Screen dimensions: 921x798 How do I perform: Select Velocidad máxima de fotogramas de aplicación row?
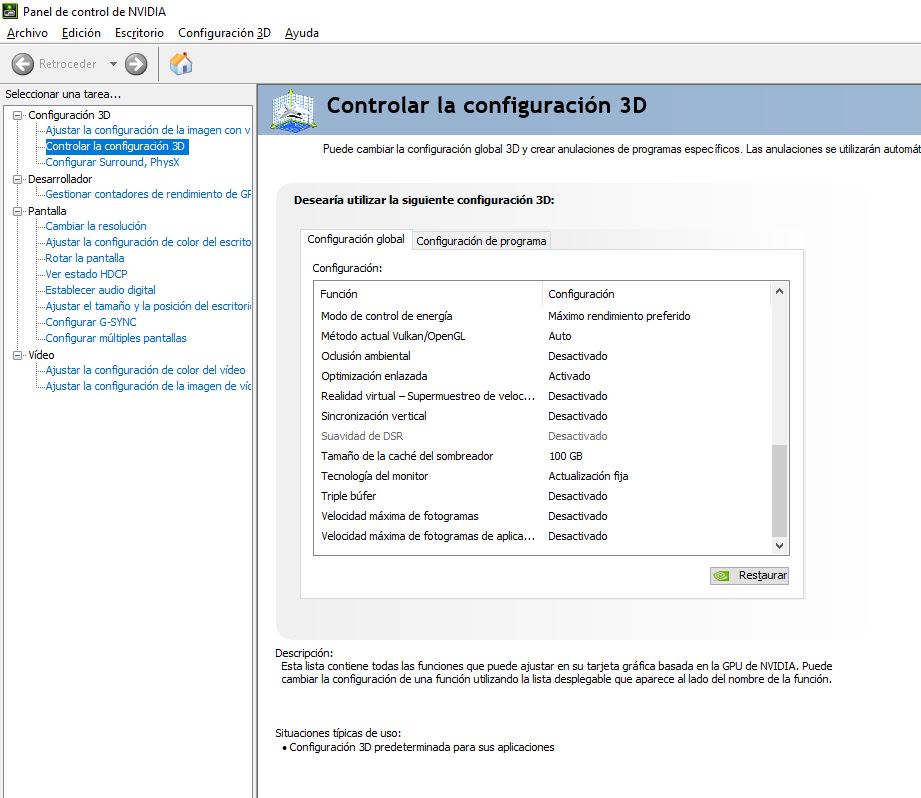[x=544, y=536]
